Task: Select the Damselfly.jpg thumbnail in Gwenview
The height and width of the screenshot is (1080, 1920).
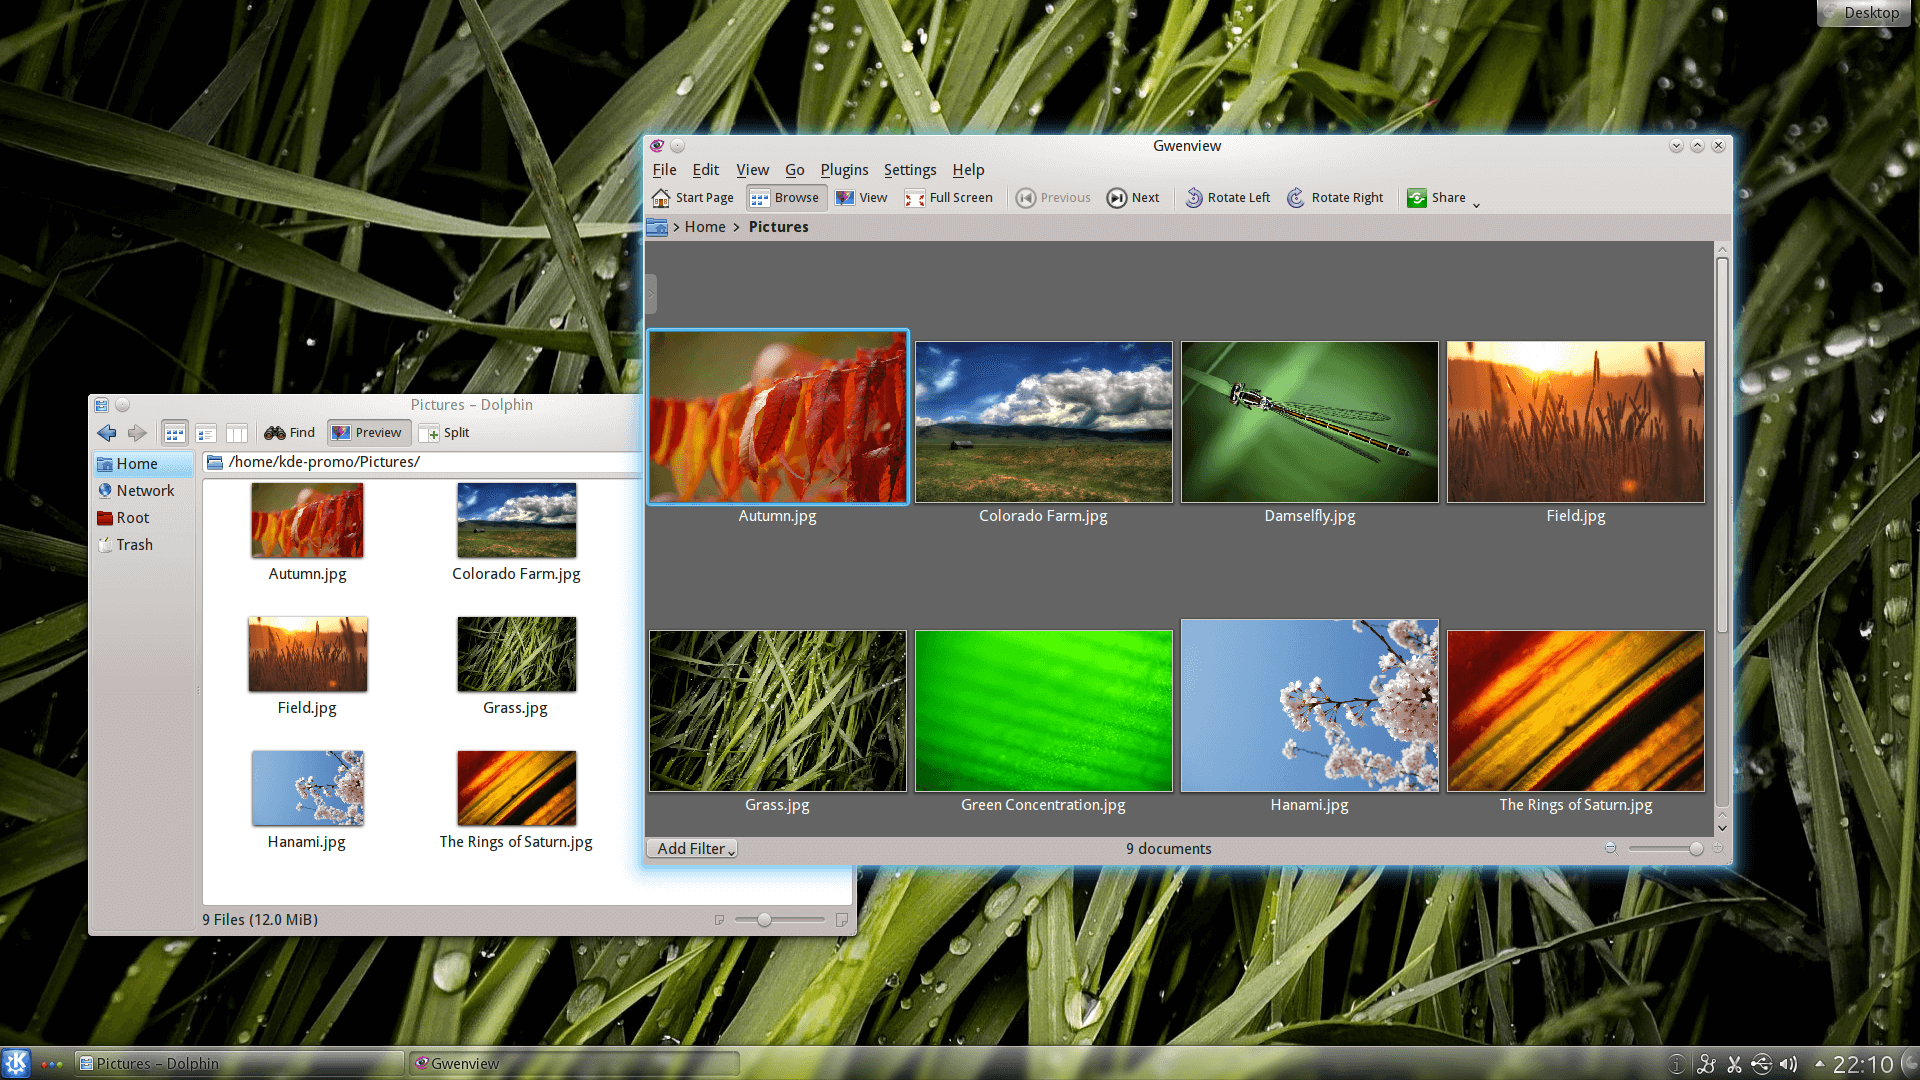Action: 1309,421
